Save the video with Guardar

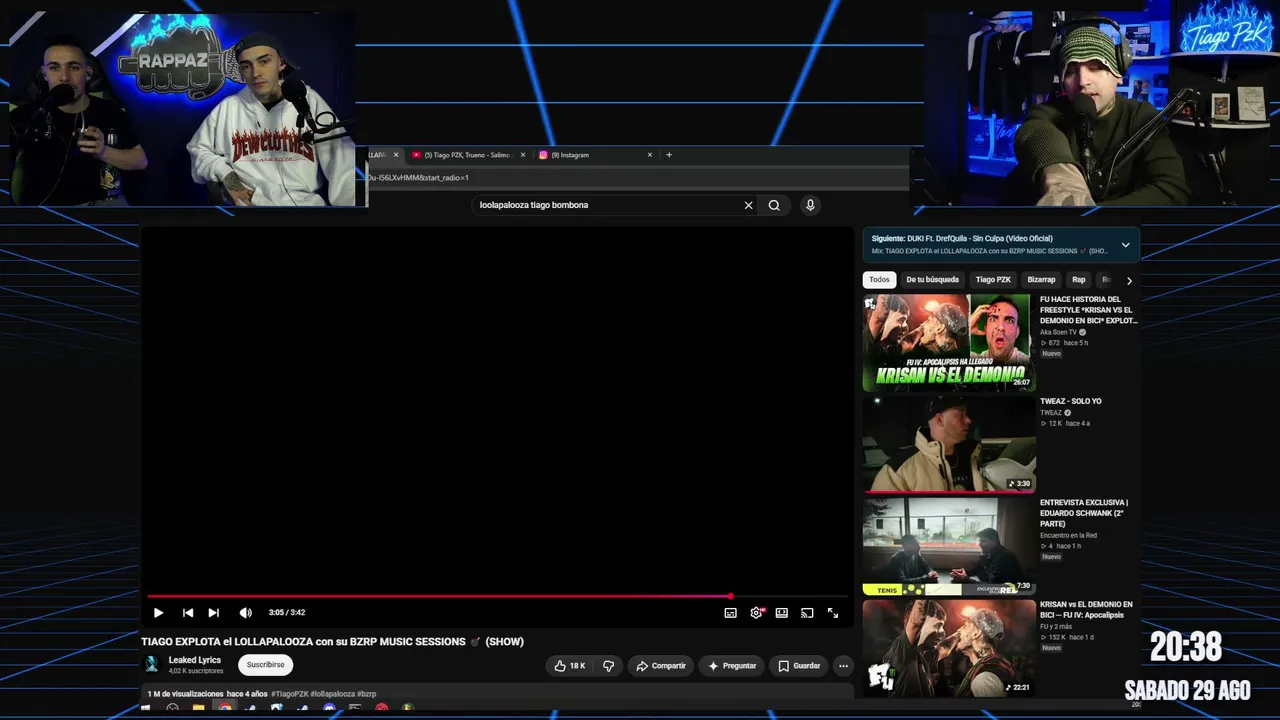[x=799, y=666]
